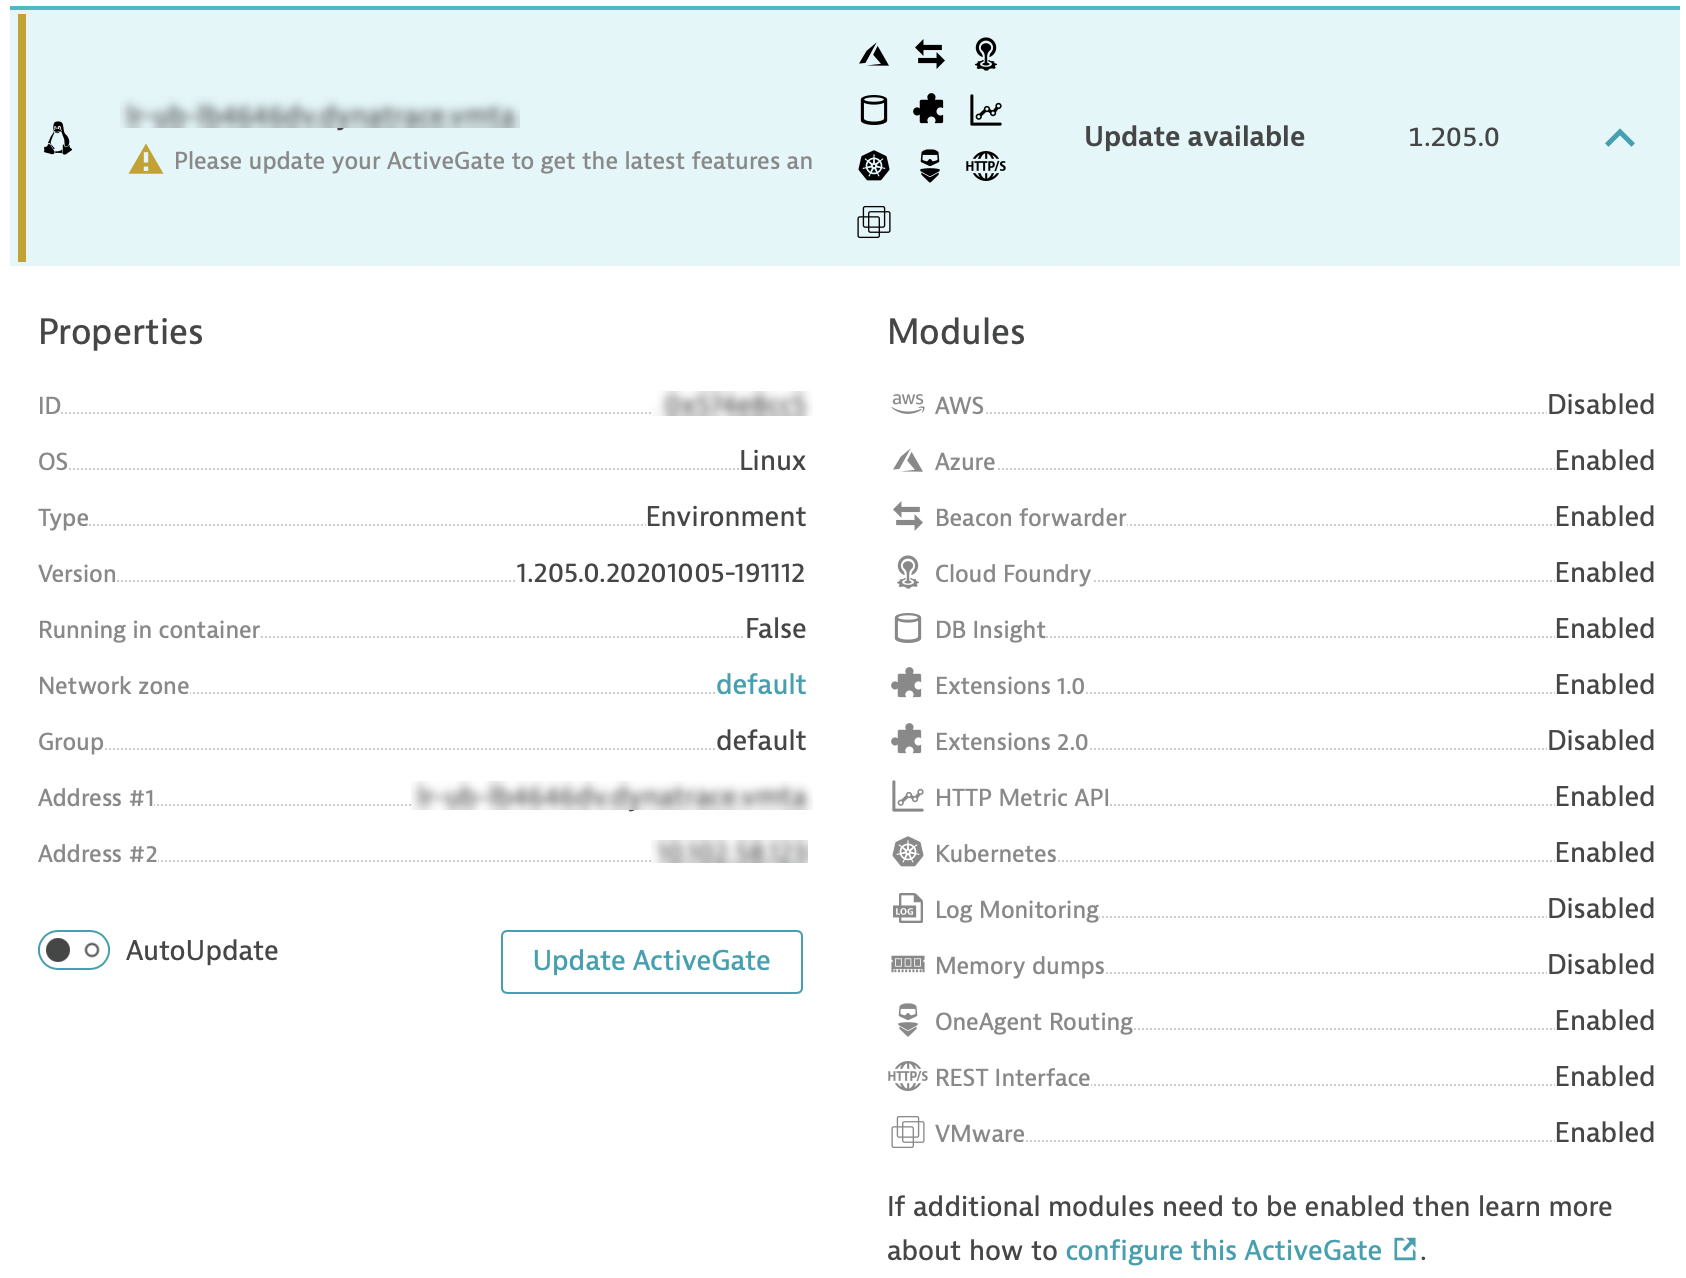This screenshot has width=1686, height=1278.
Task: Click the Network zone label
Action: tap(114, 686)
